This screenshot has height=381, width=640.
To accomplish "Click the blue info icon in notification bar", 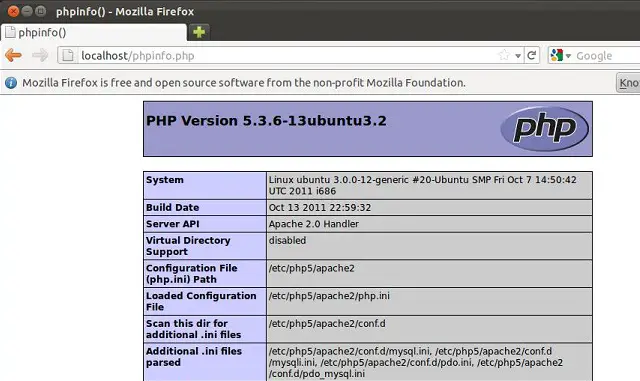I will [11, 83].
